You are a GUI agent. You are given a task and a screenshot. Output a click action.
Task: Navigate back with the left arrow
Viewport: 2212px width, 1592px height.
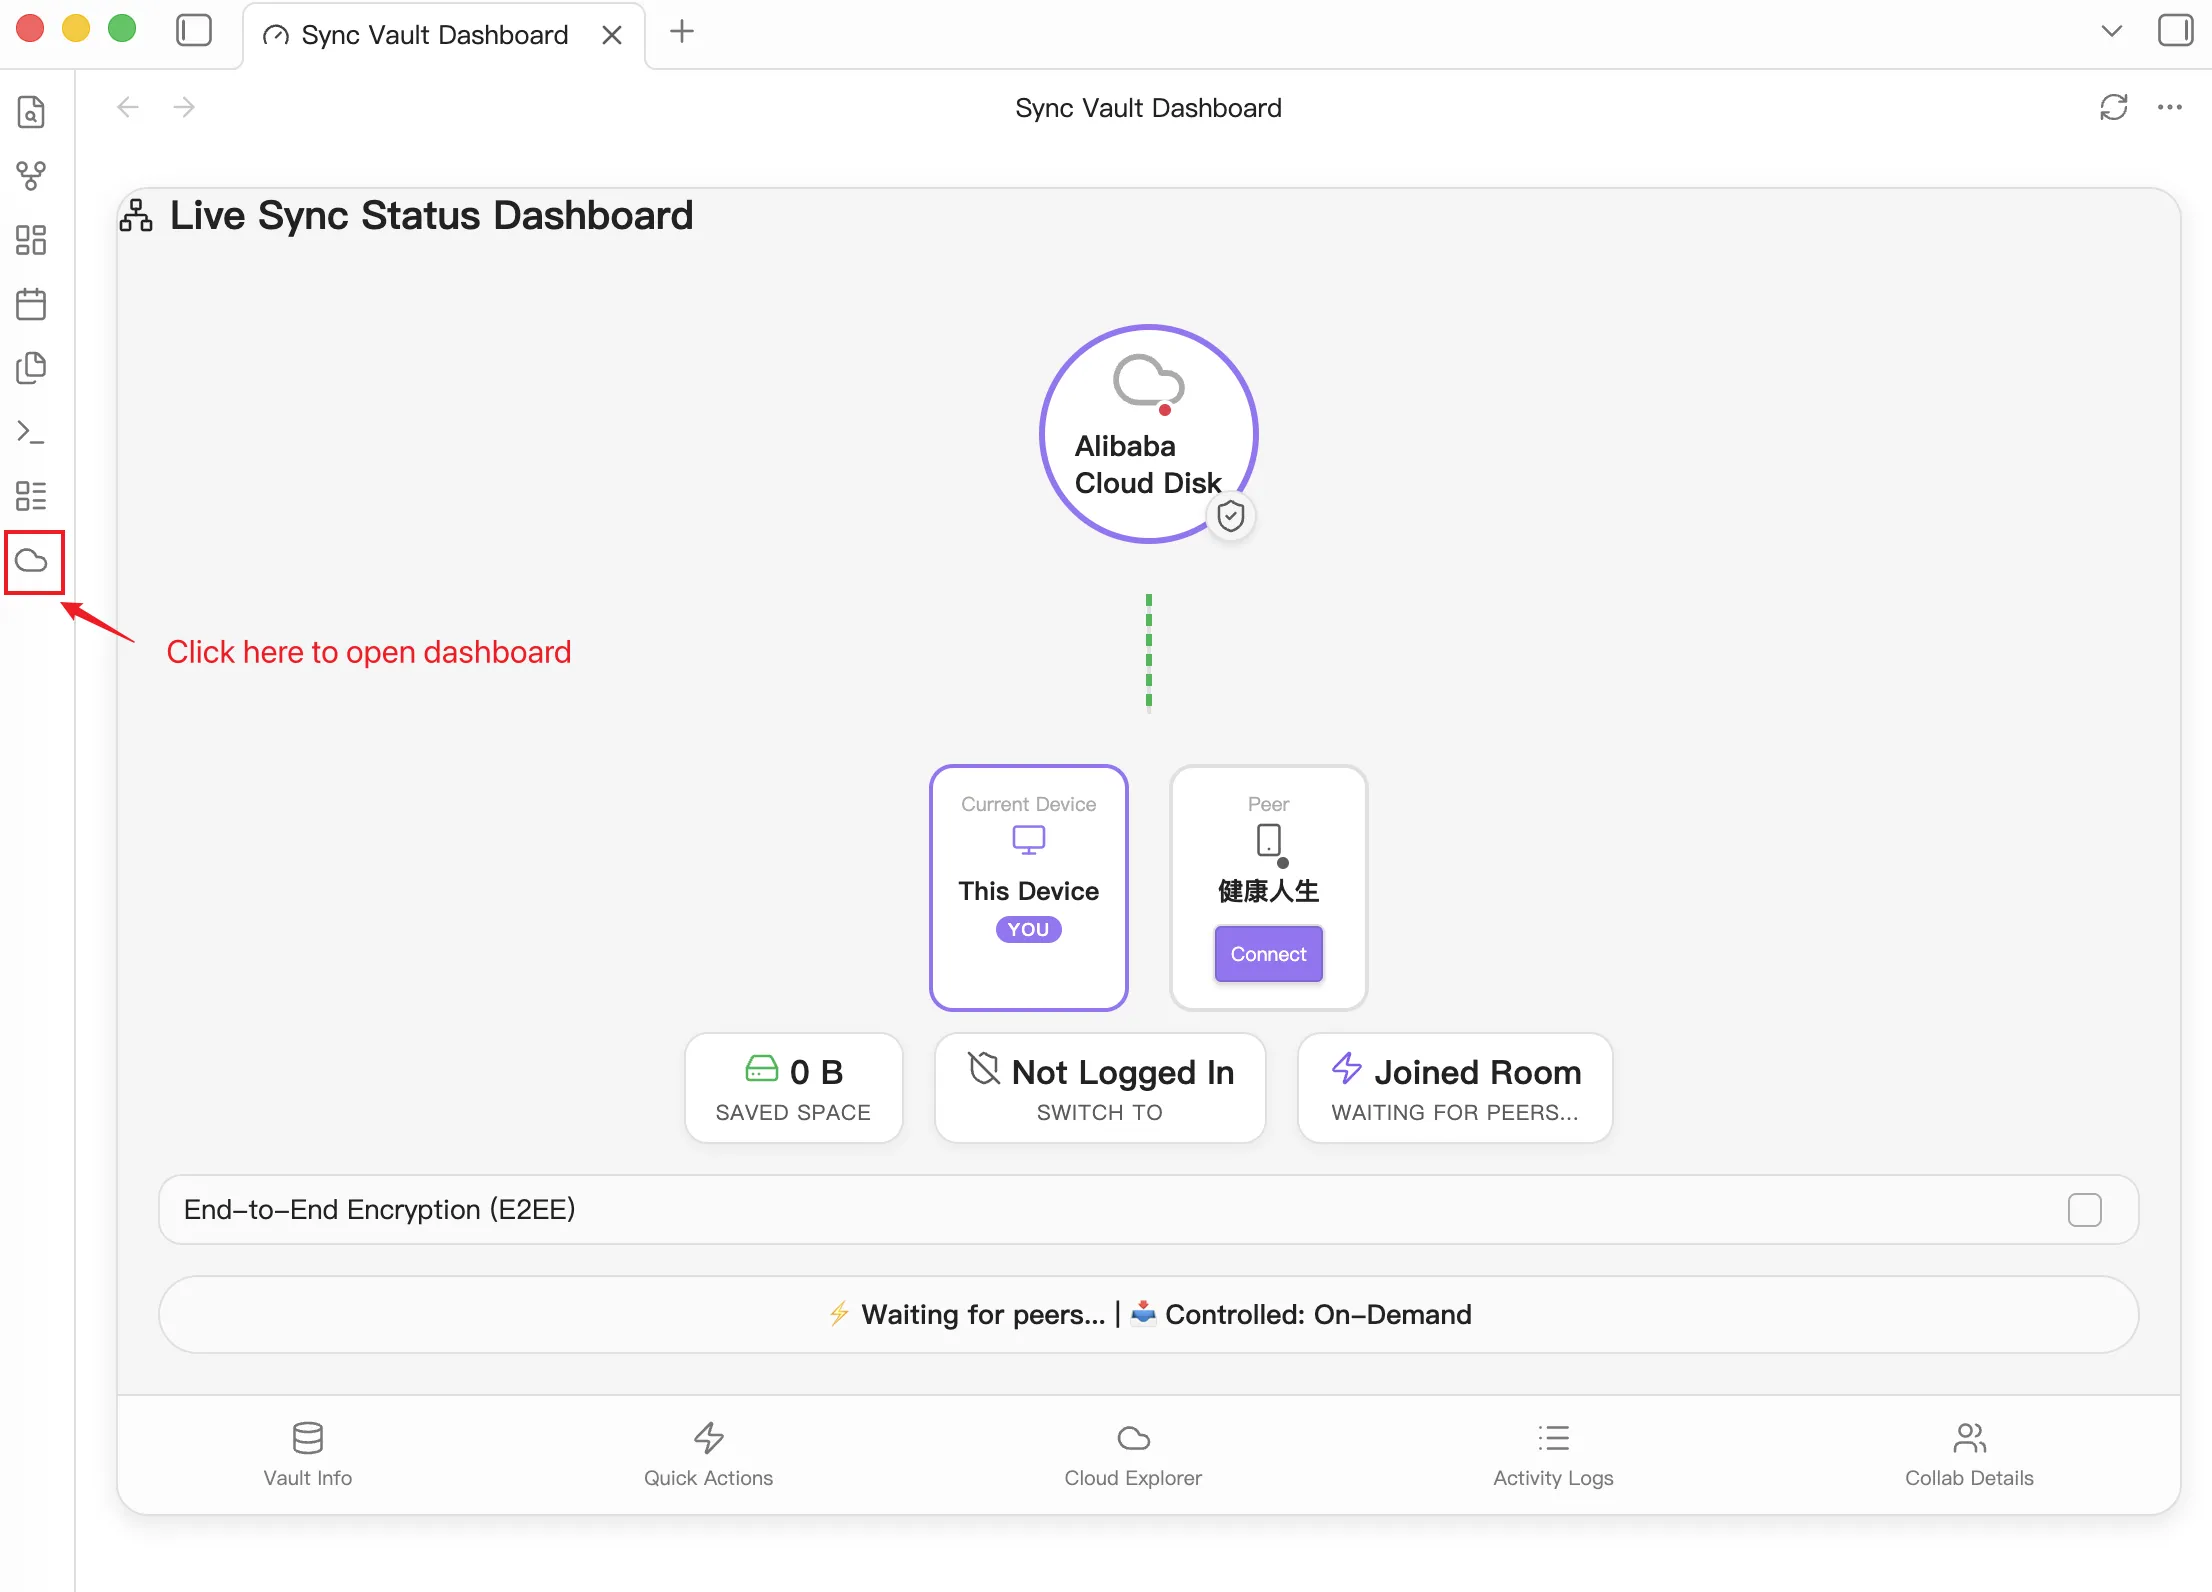click(128, 107)
